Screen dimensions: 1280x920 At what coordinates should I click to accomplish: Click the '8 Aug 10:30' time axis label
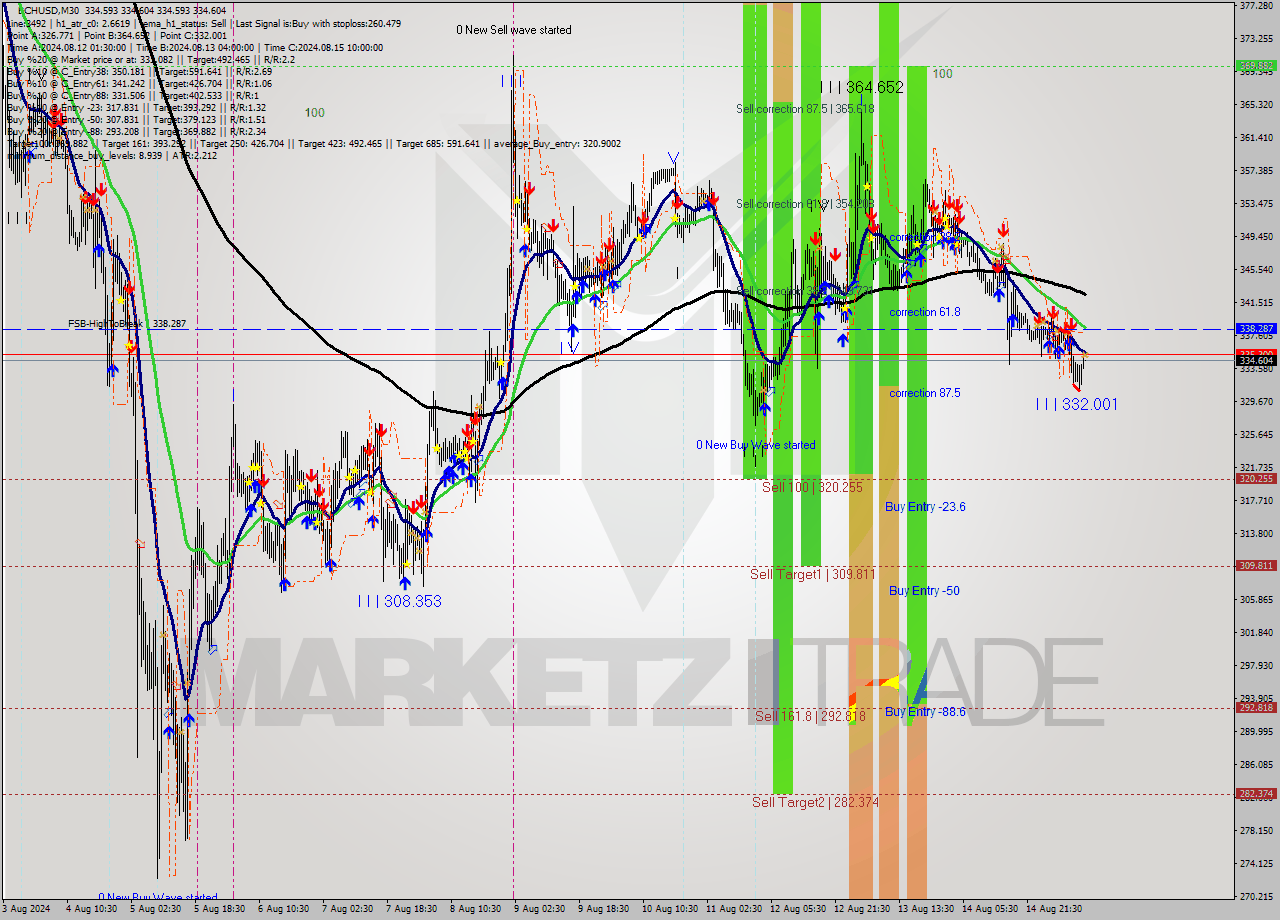[475, 909]
